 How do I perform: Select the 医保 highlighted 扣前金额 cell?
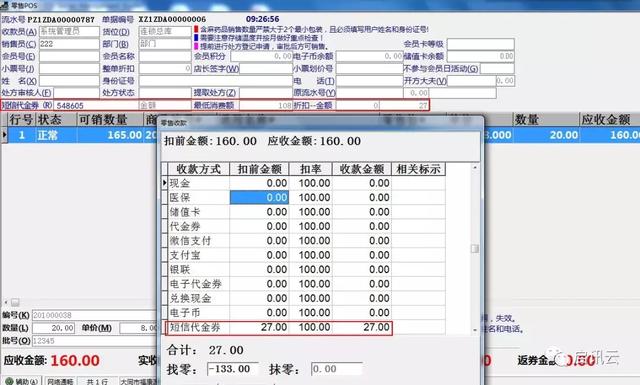point(260,198)
